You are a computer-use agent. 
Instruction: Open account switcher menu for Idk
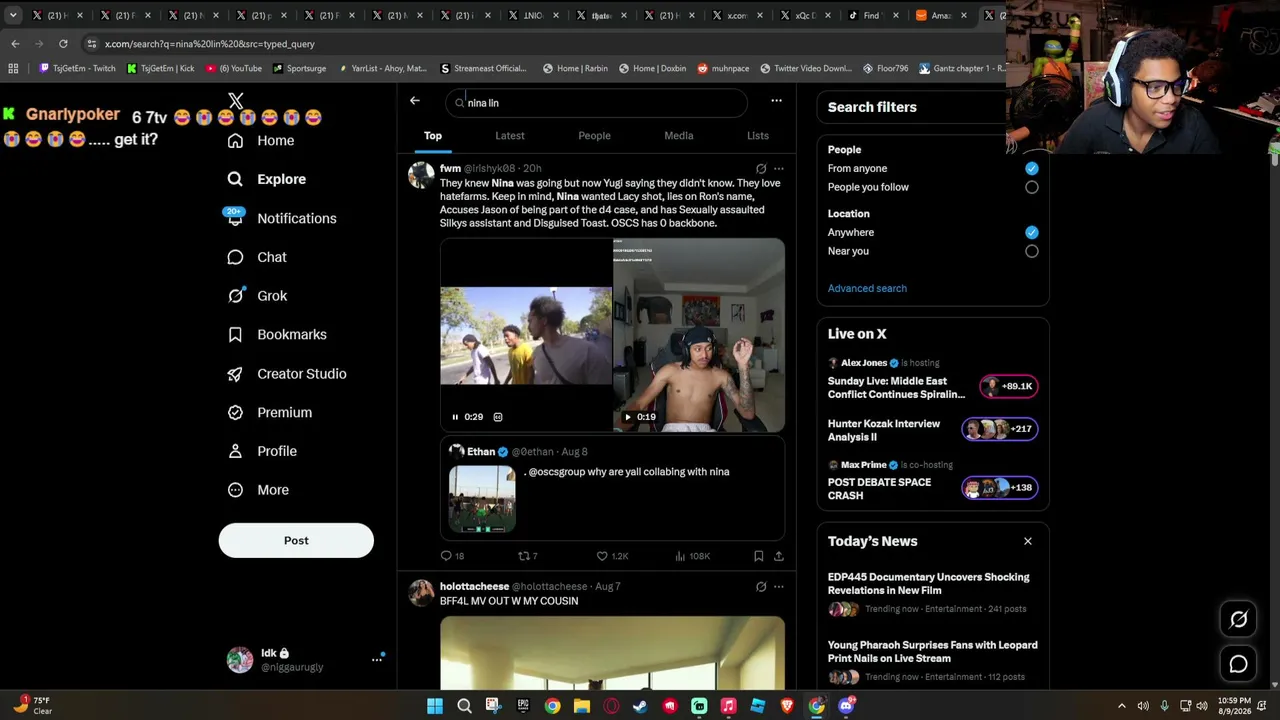[377, 659]
